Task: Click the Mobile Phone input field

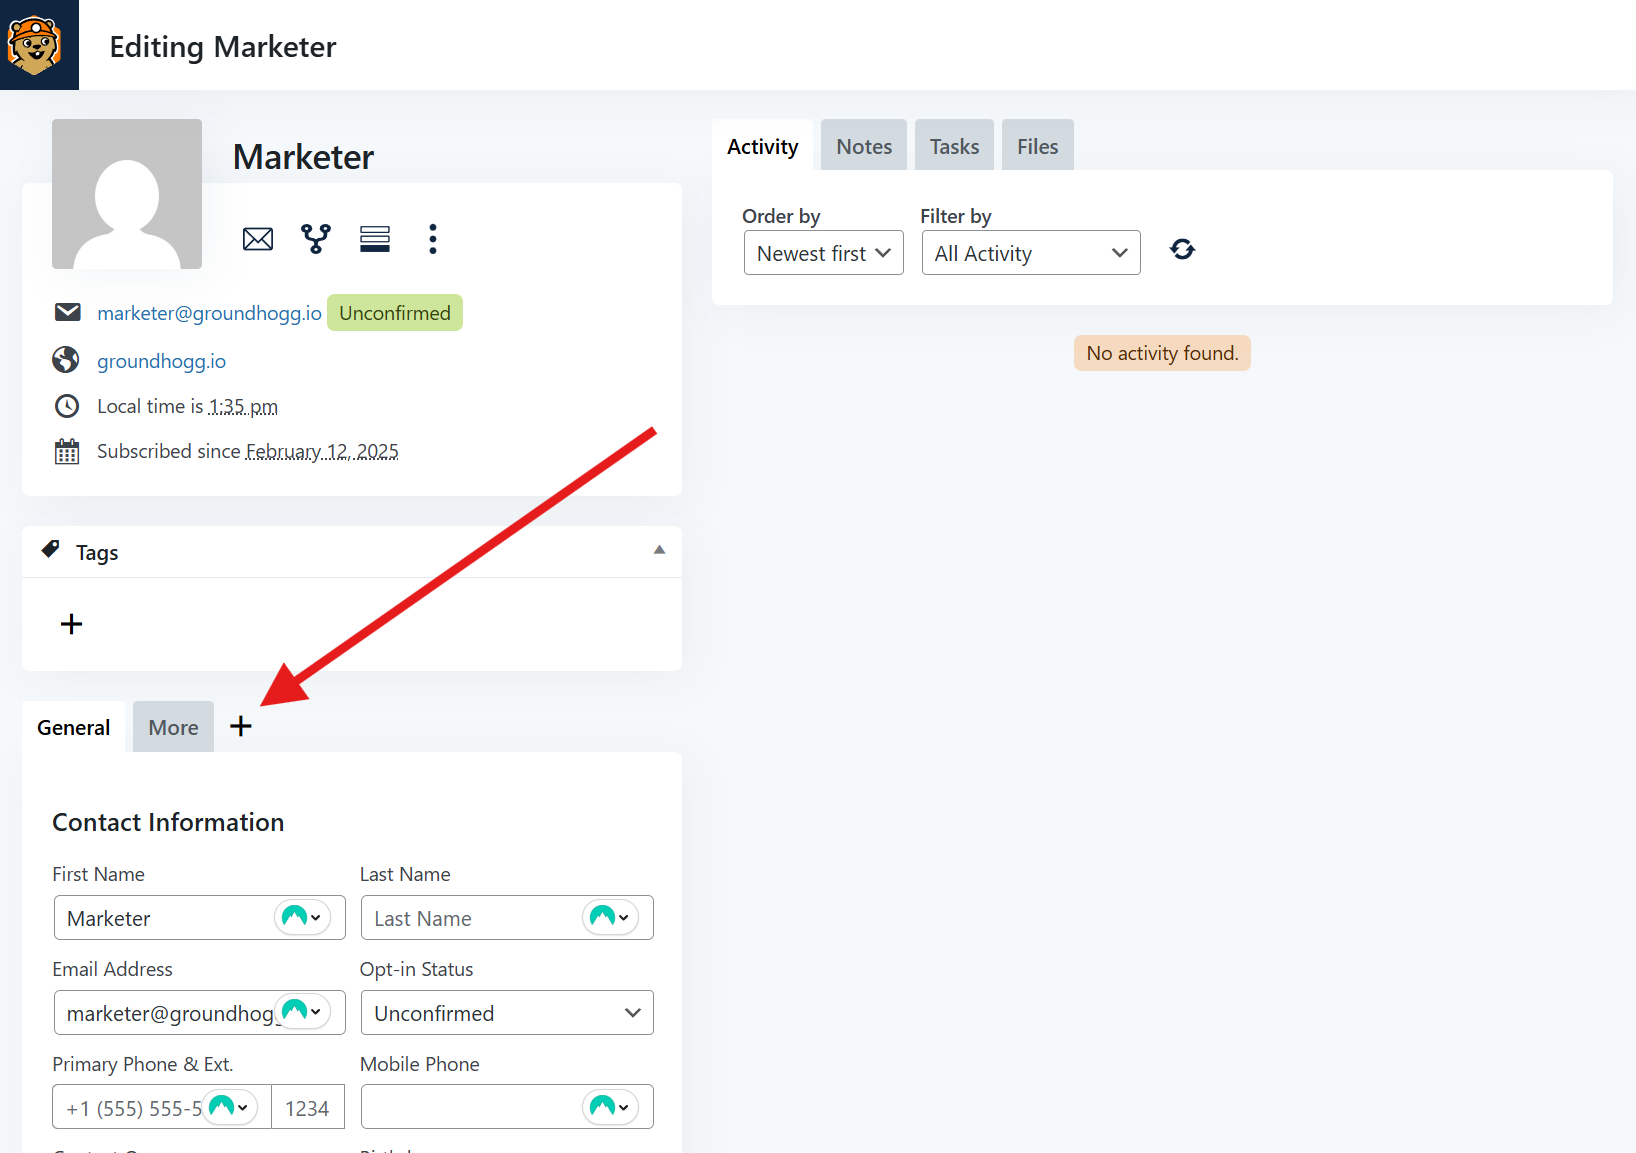Action: coord(507,1107)
